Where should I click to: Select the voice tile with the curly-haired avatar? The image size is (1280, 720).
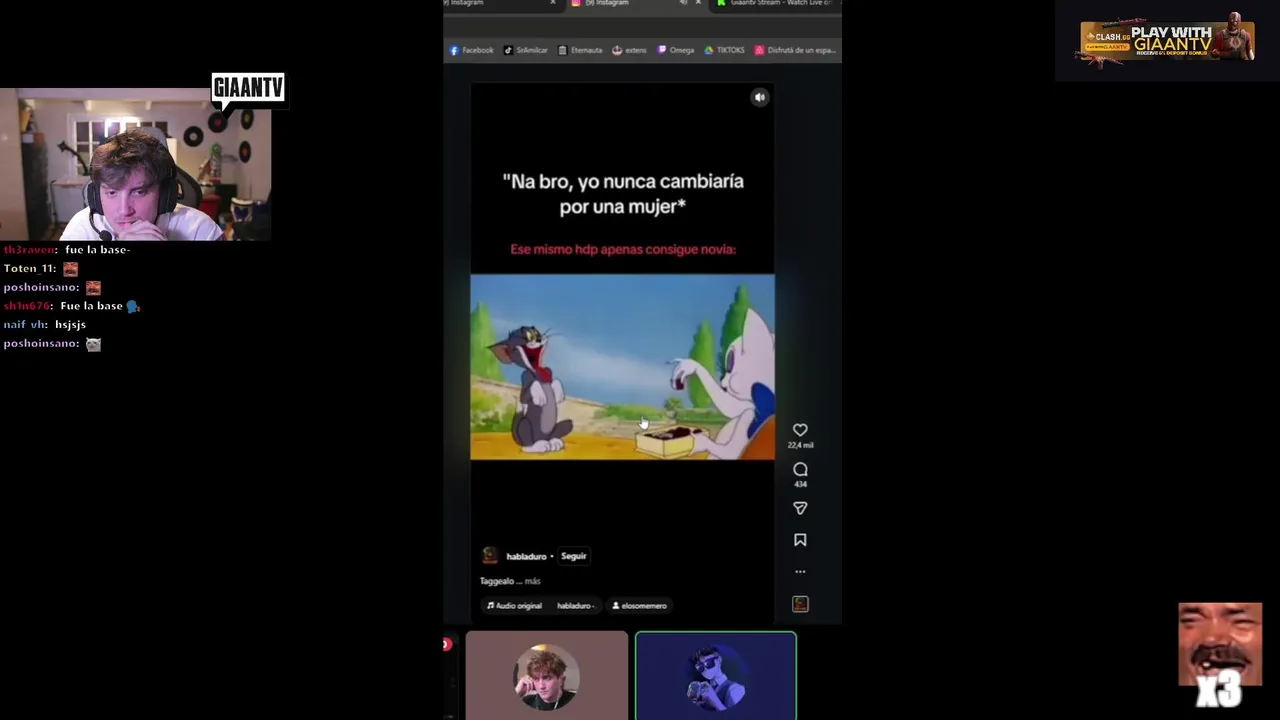pyautogui.click(x=546, y=675)
